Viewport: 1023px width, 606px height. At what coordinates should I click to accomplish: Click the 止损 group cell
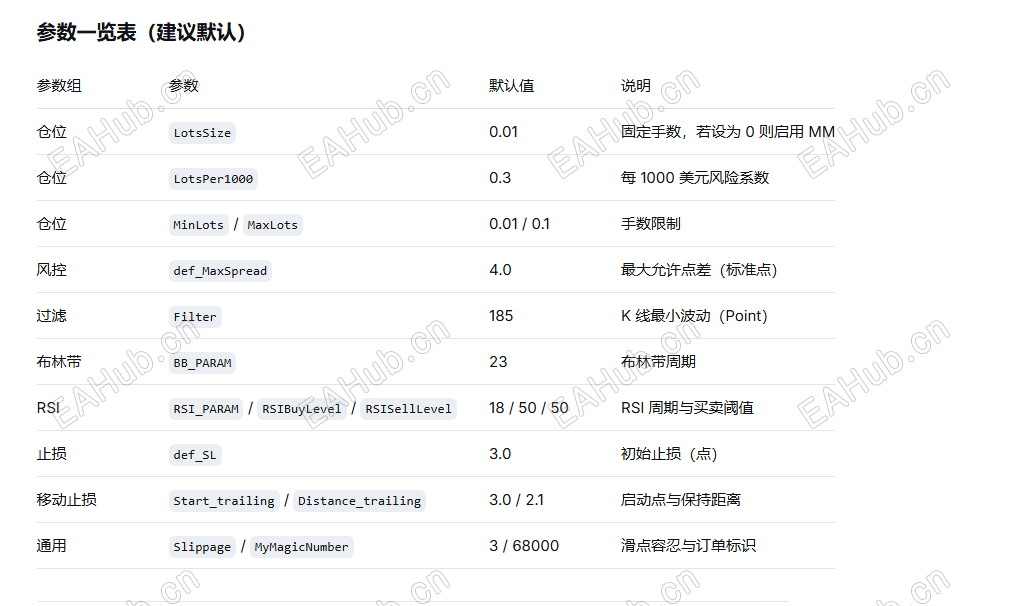(x=52, y=453)
